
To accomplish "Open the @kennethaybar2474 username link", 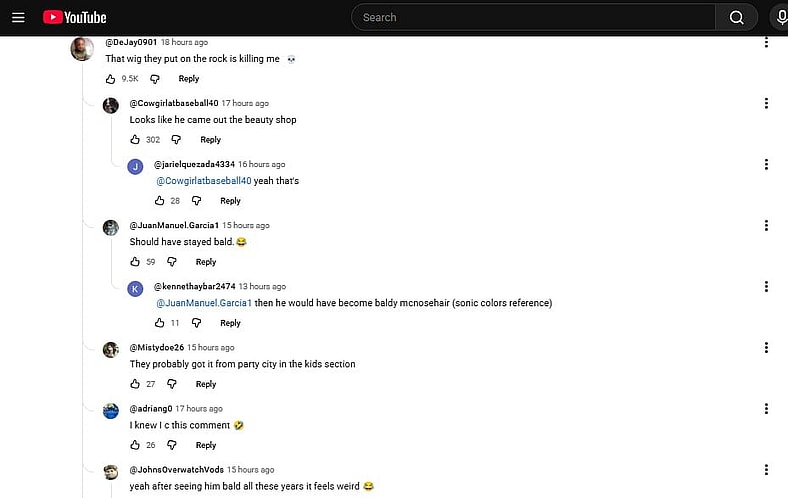I will click(x=194, y=286).
